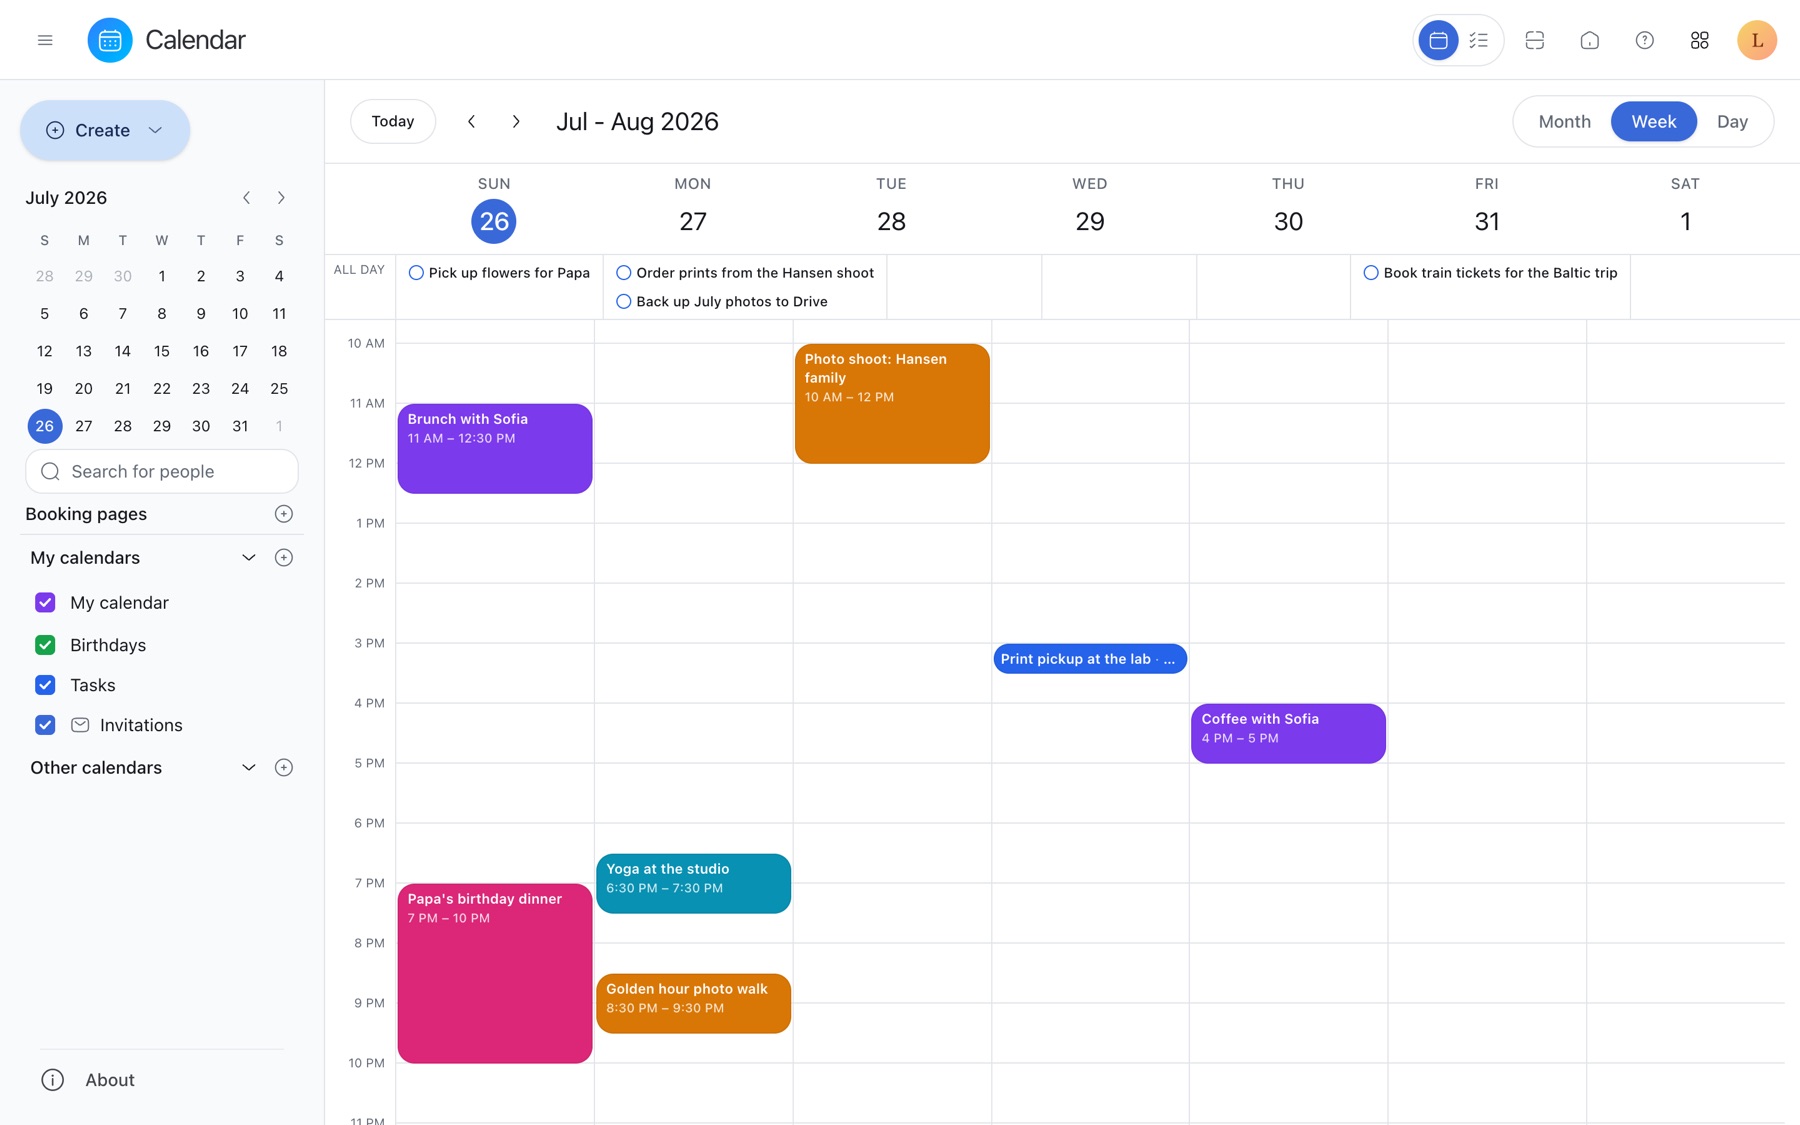Switch to calendar view icon
This screenshot has width=1800, height=1125.
(x=1438, y=40)
